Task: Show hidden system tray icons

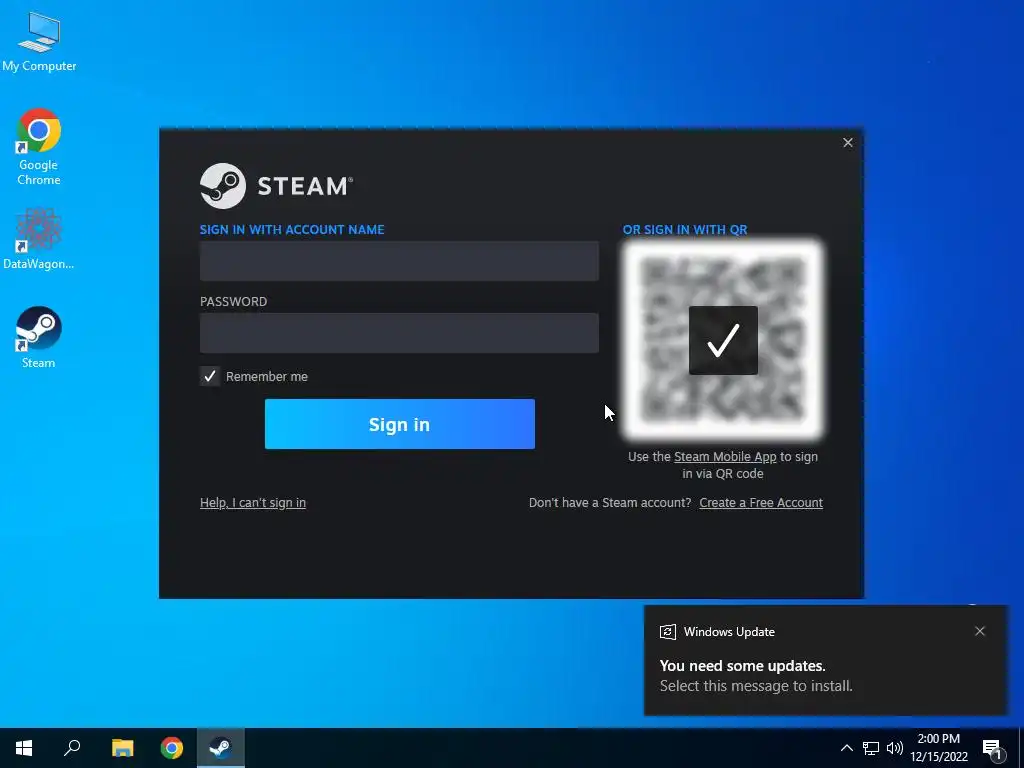Action: pos(846,748)
